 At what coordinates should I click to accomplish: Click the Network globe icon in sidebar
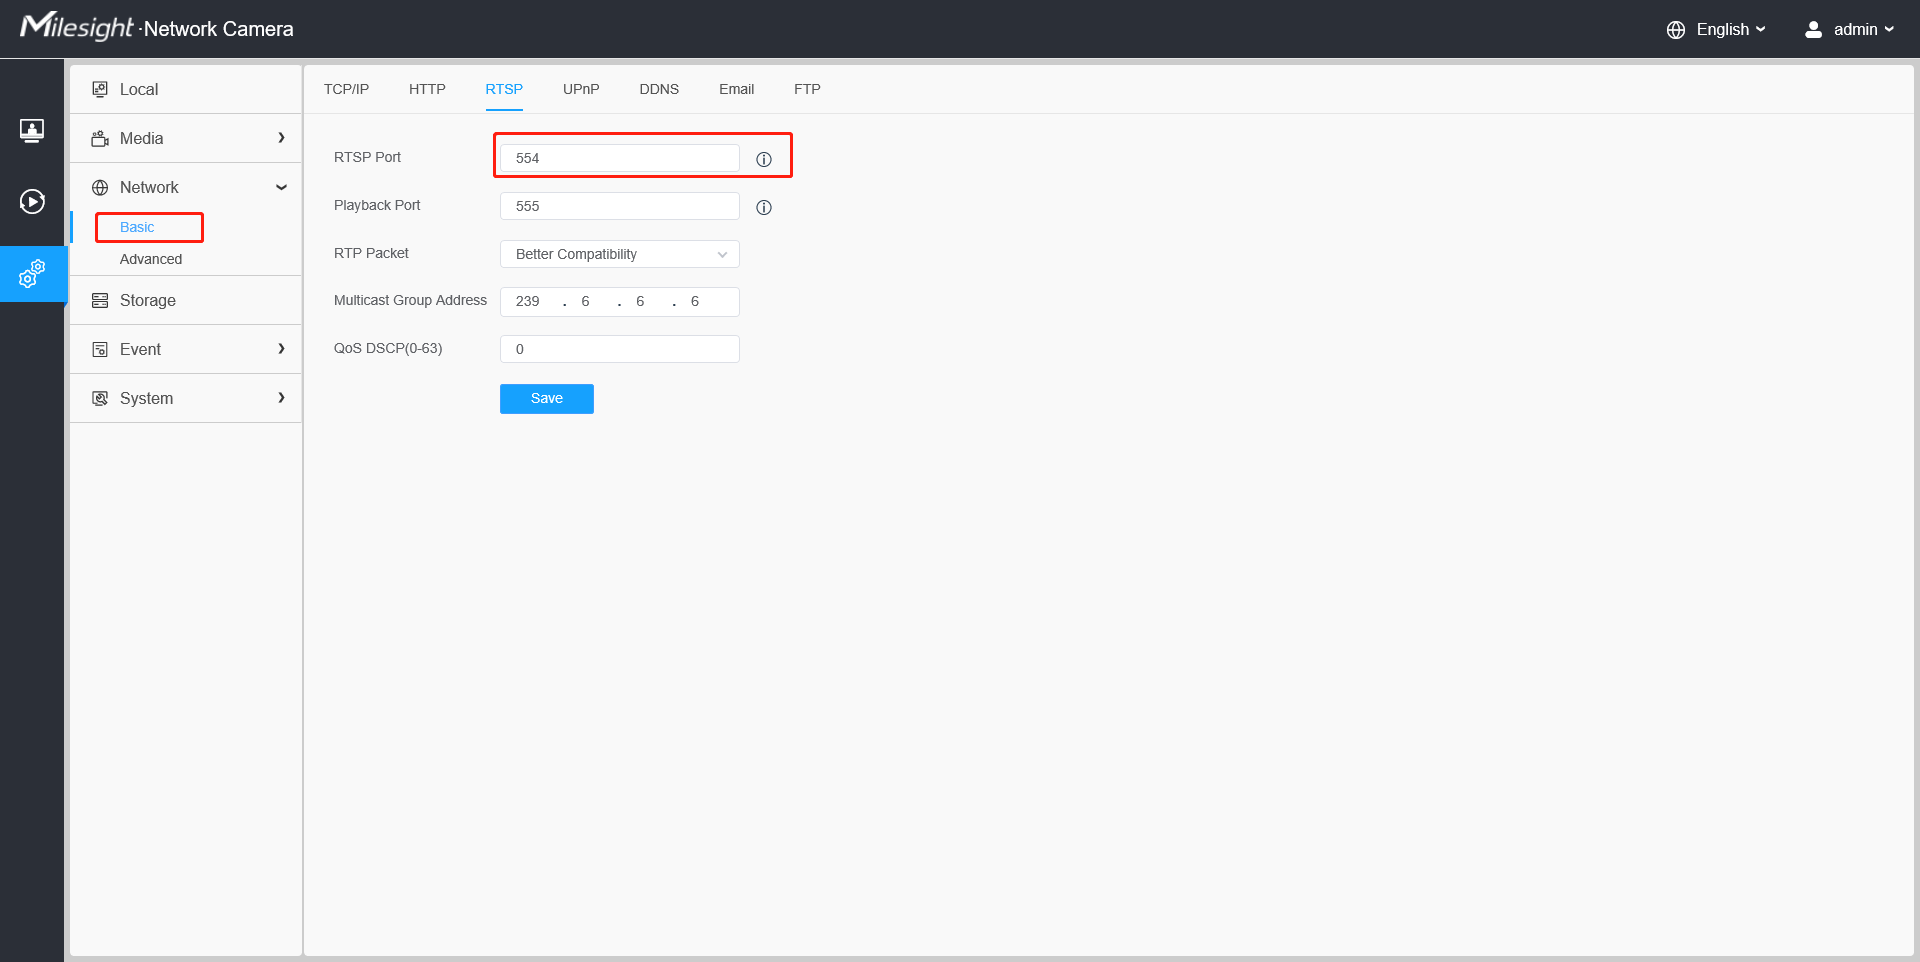coord(100,187)
